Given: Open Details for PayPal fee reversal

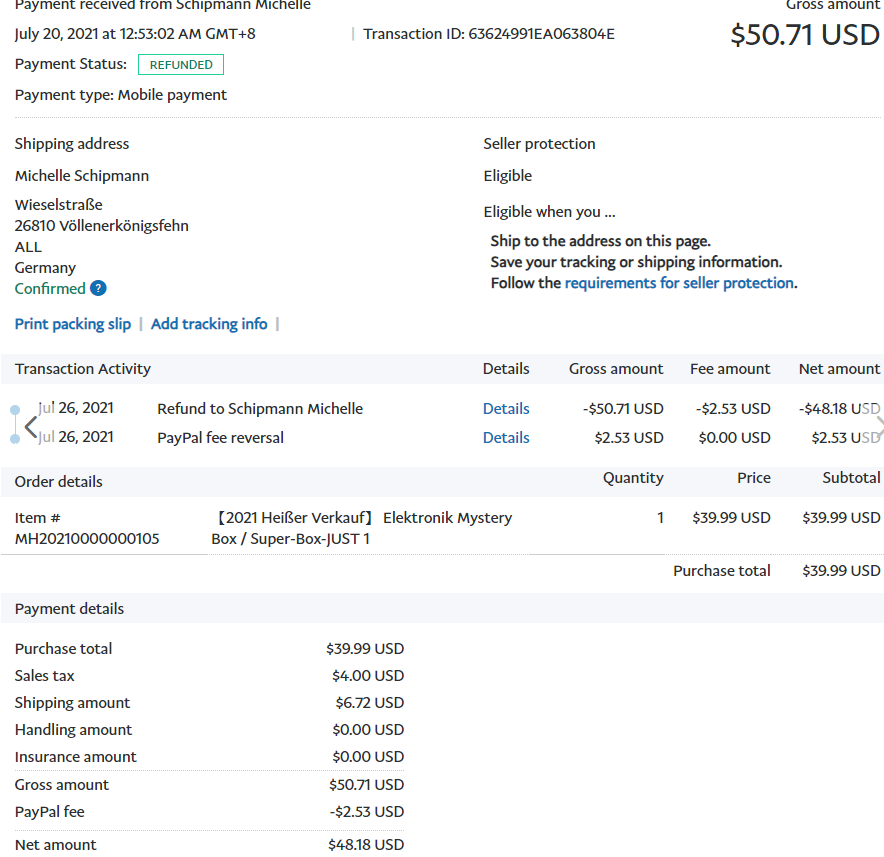Looking at the screenshot, I should pos(506,438).
